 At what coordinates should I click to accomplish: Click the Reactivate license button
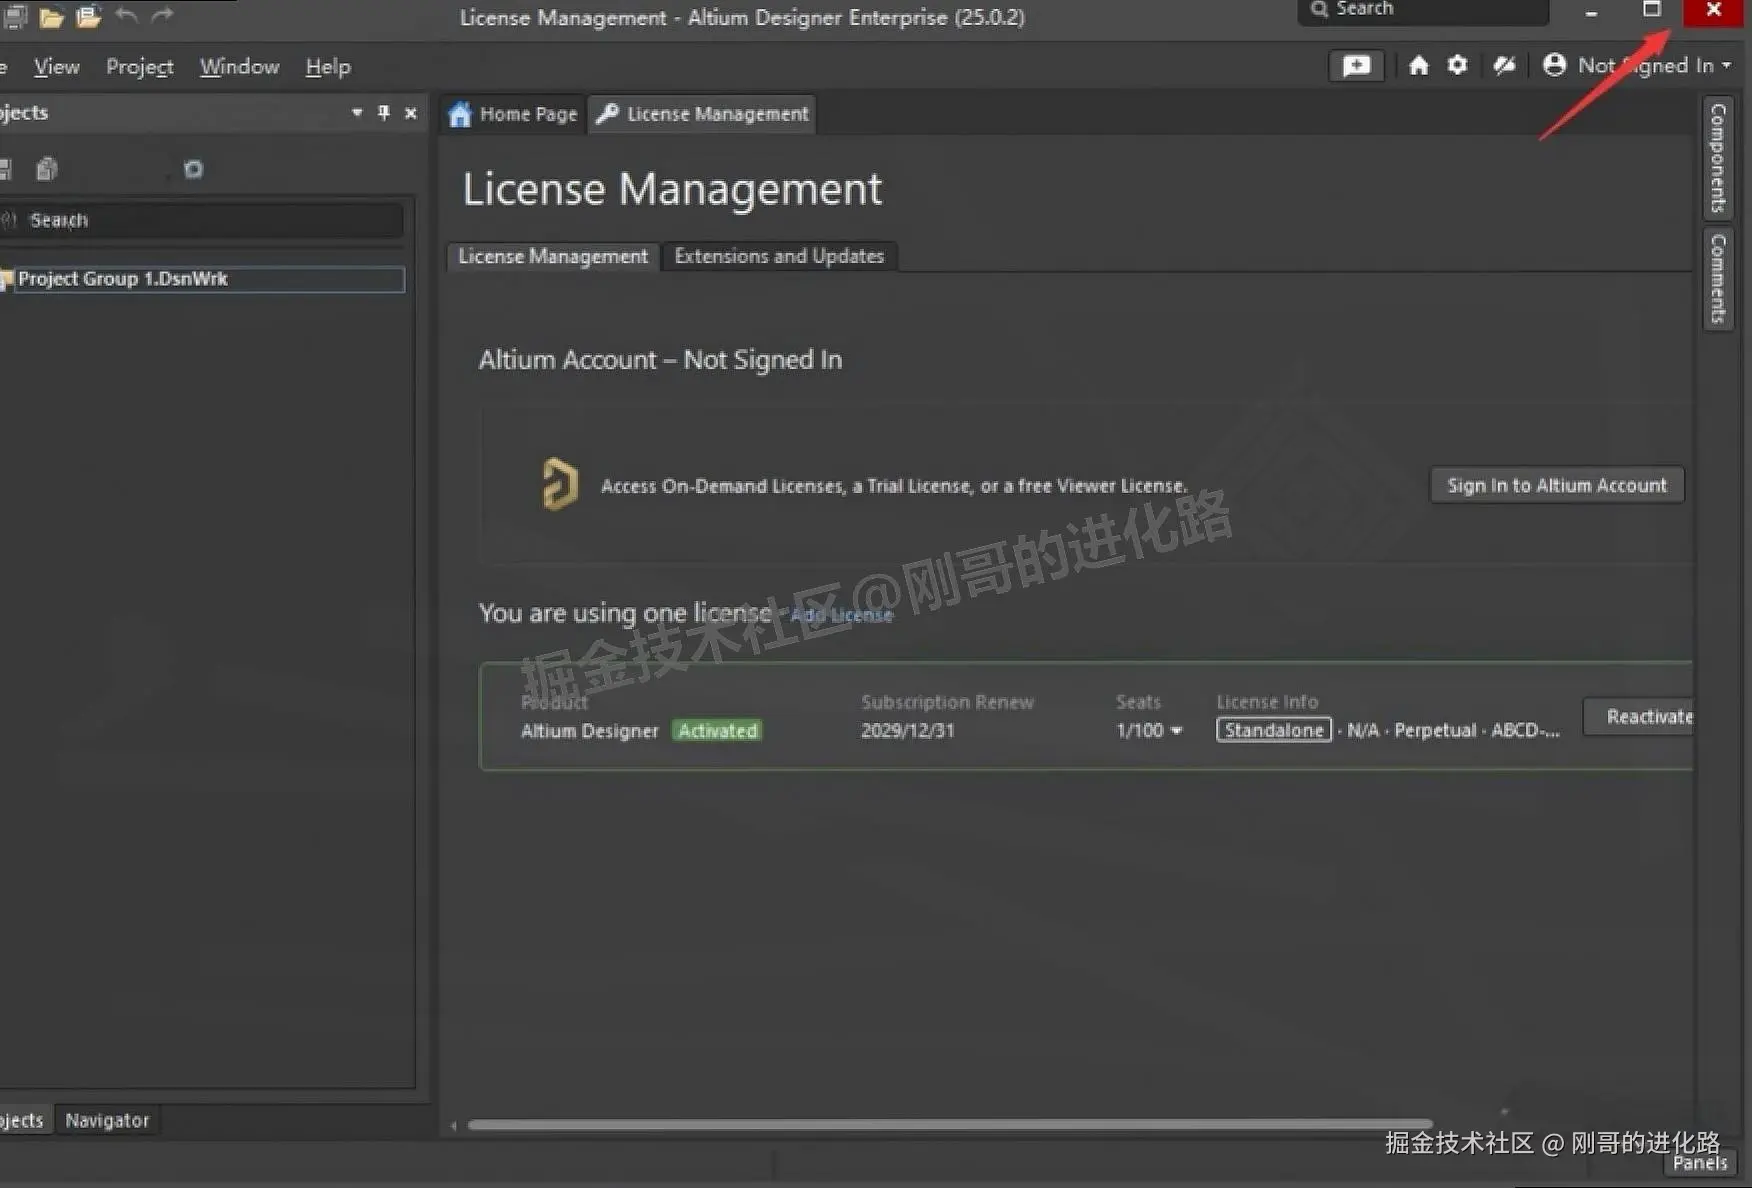tap(1640, 716)
